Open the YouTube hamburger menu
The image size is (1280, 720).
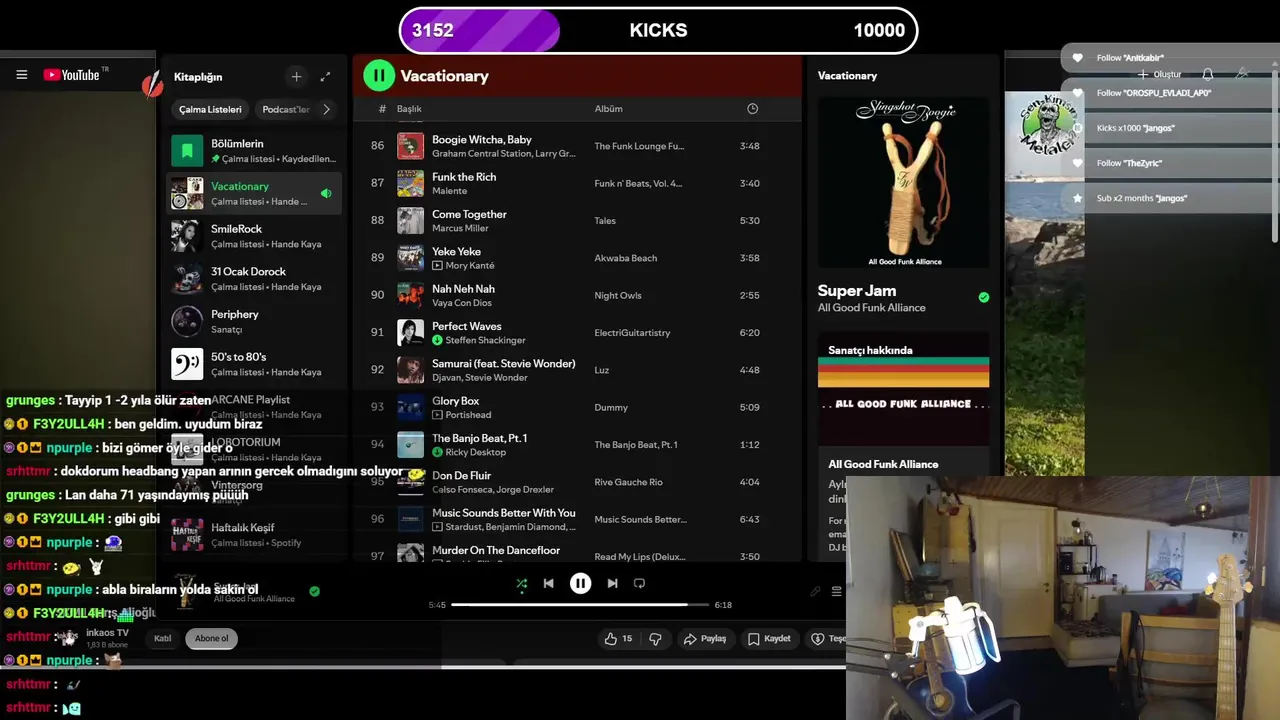click(22, 75)
